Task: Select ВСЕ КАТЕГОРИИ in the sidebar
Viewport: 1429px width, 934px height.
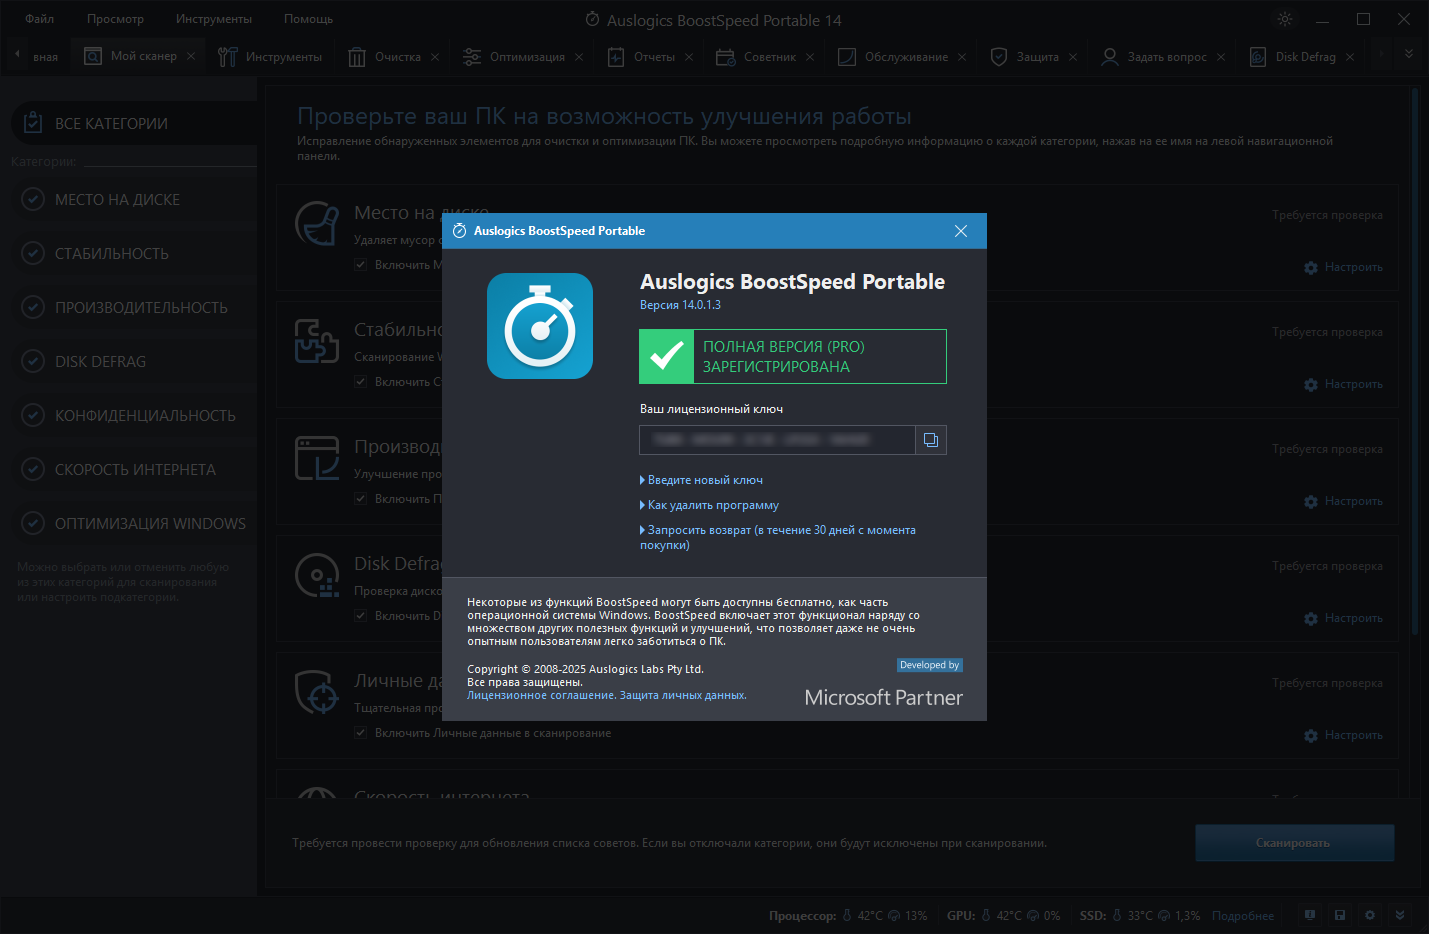Action: (x=134, y=123)
